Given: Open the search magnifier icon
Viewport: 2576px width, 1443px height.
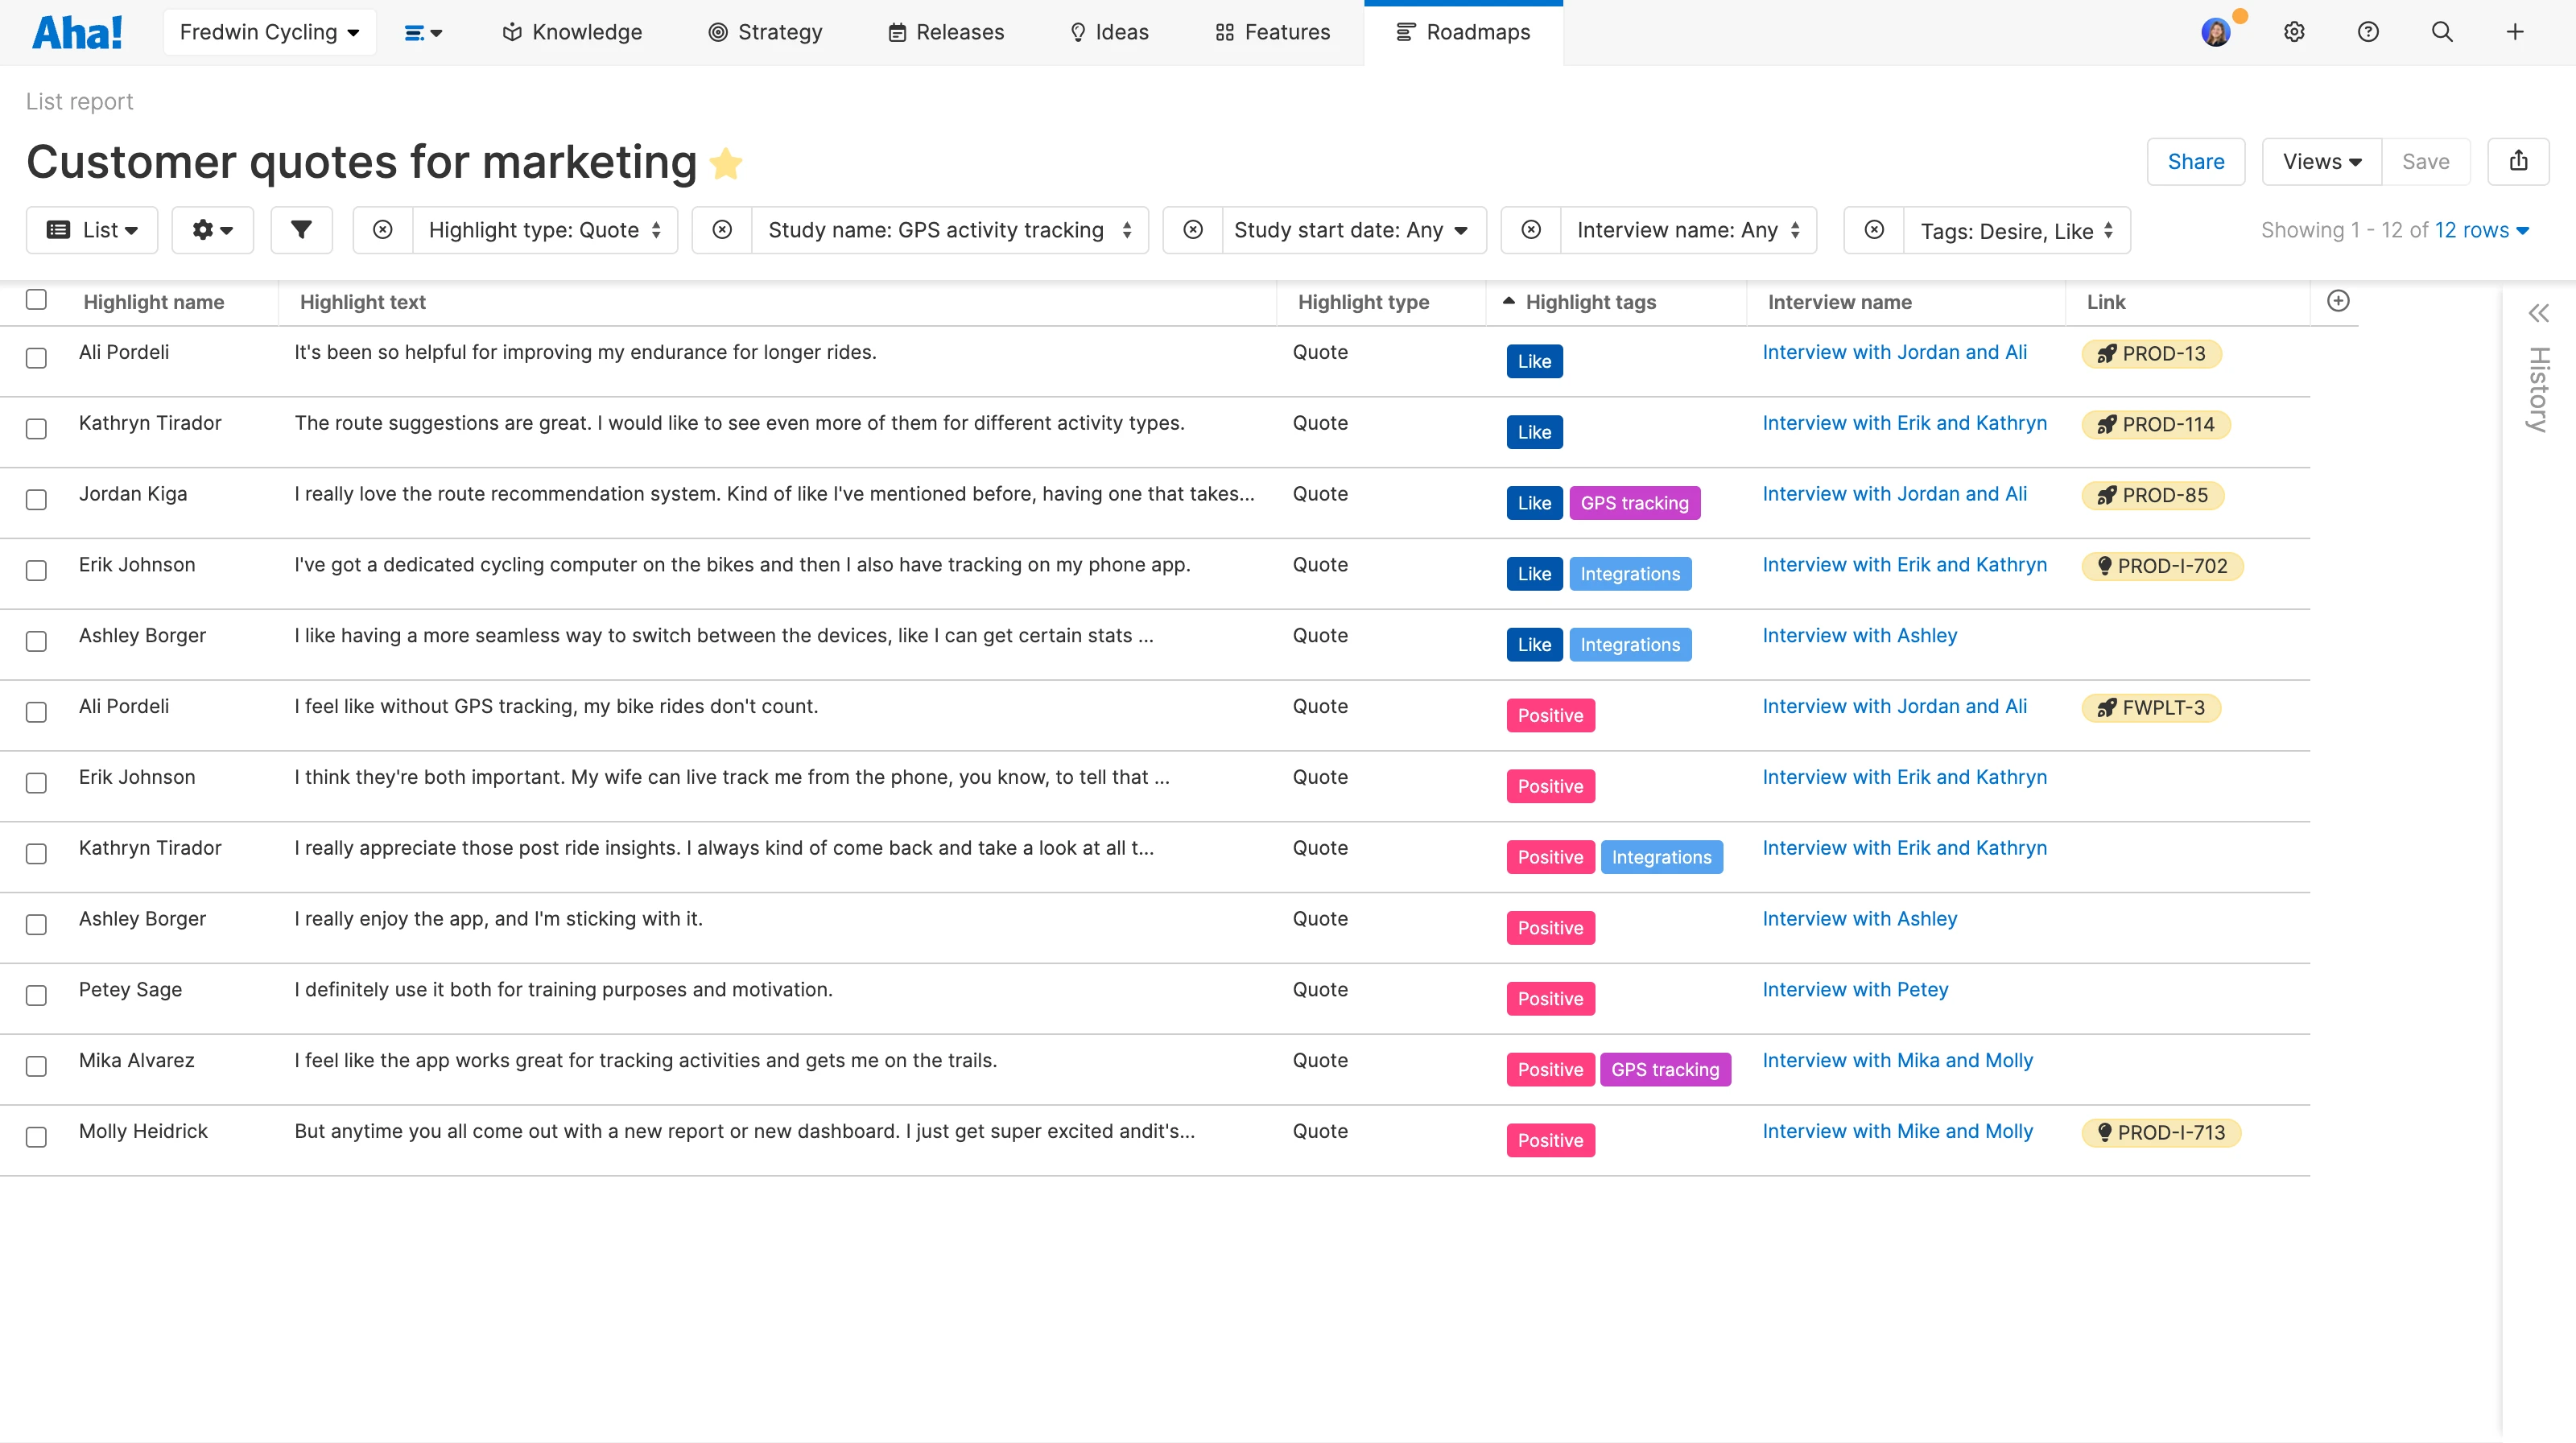Looking at the screenshot, I should click(x=2442, y=32).
